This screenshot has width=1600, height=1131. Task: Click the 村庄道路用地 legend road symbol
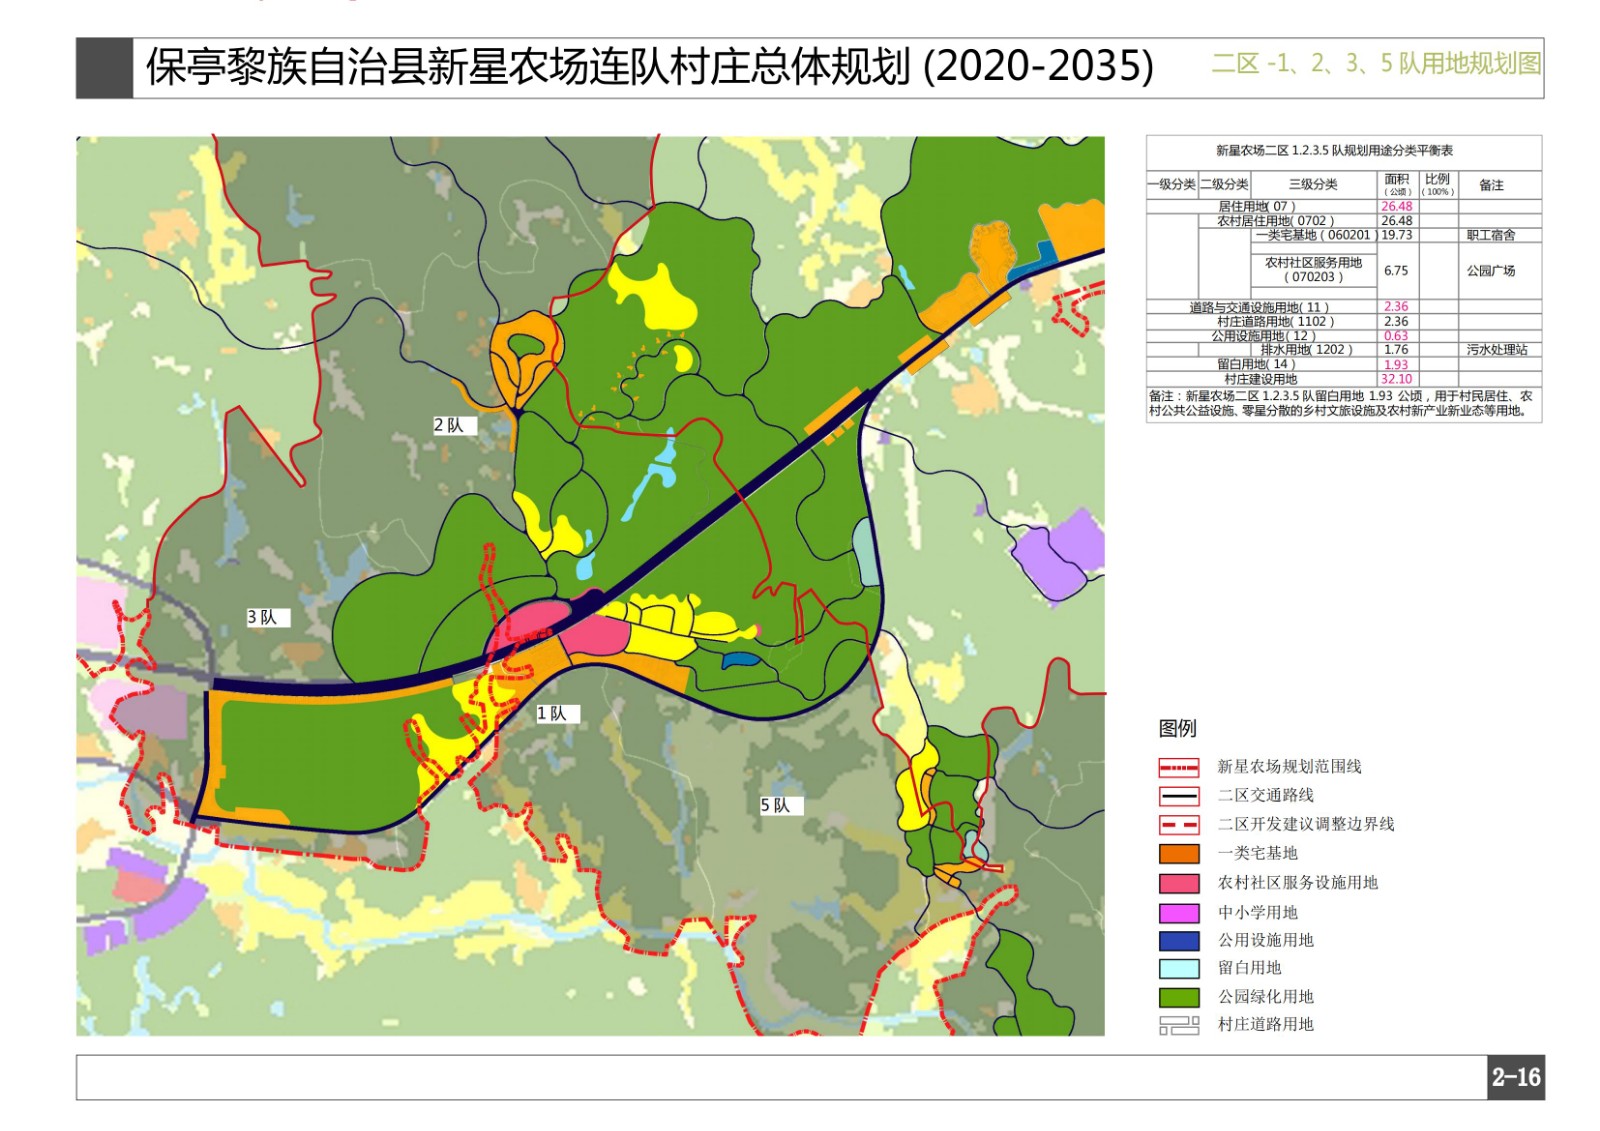tap(1178, 1025)
